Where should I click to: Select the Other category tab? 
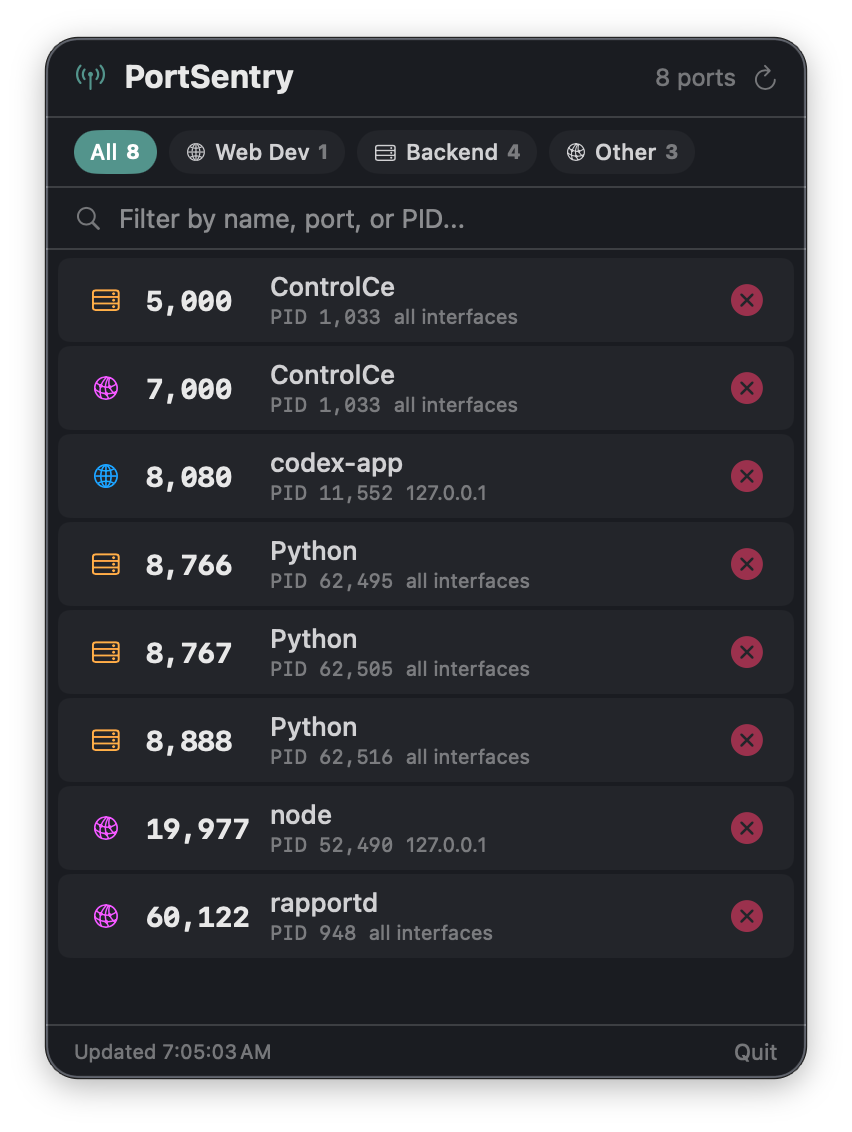[x=621, y=152]
